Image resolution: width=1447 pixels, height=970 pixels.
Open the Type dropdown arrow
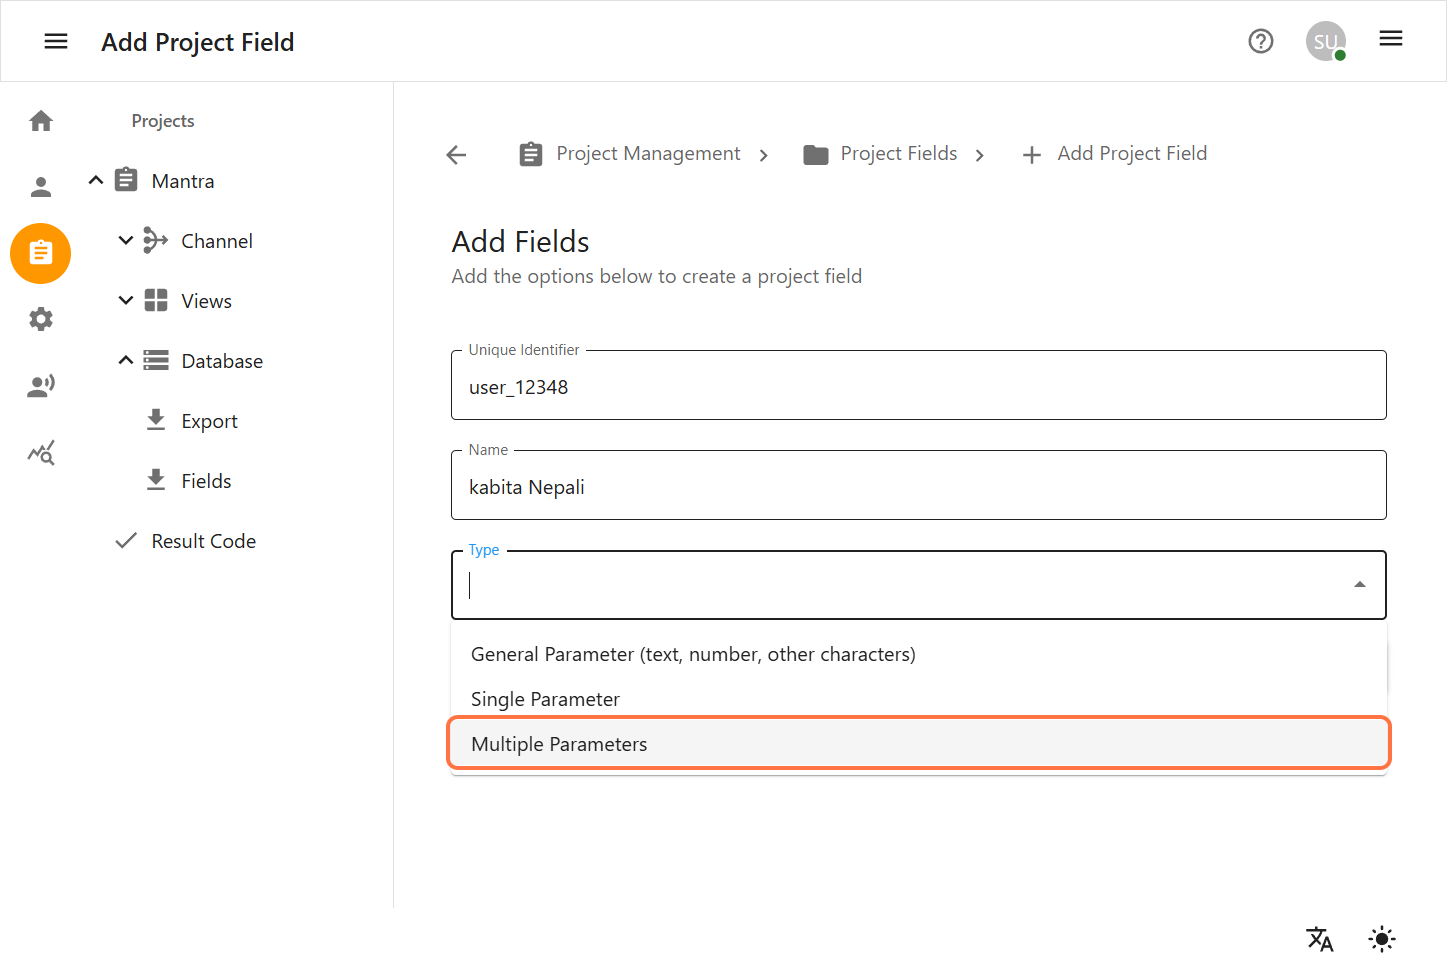pos(1359,583)
